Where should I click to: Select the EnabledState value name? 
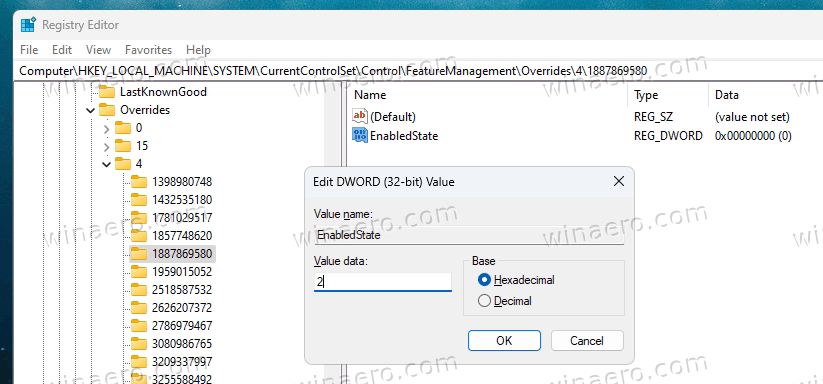tap(404, 136)
